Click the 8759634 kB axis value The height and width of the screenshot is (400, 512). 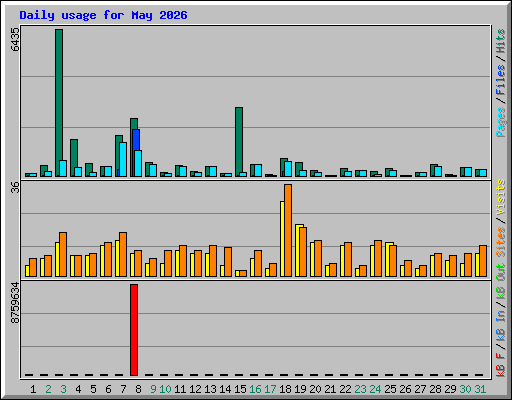[15, 303]
